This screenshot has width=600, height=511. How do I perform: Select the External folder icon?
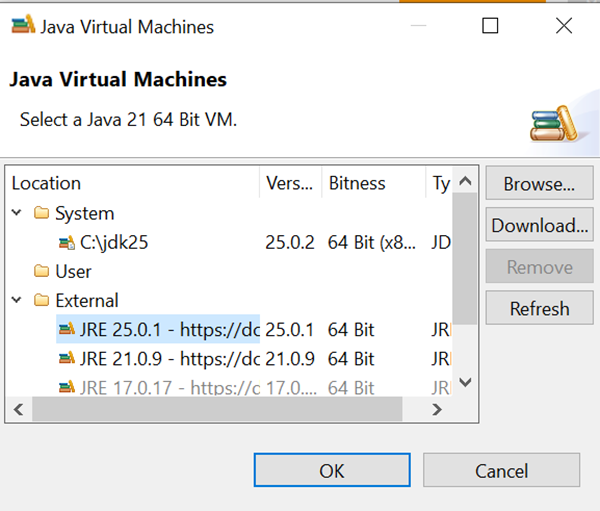(x=41, y=300)
